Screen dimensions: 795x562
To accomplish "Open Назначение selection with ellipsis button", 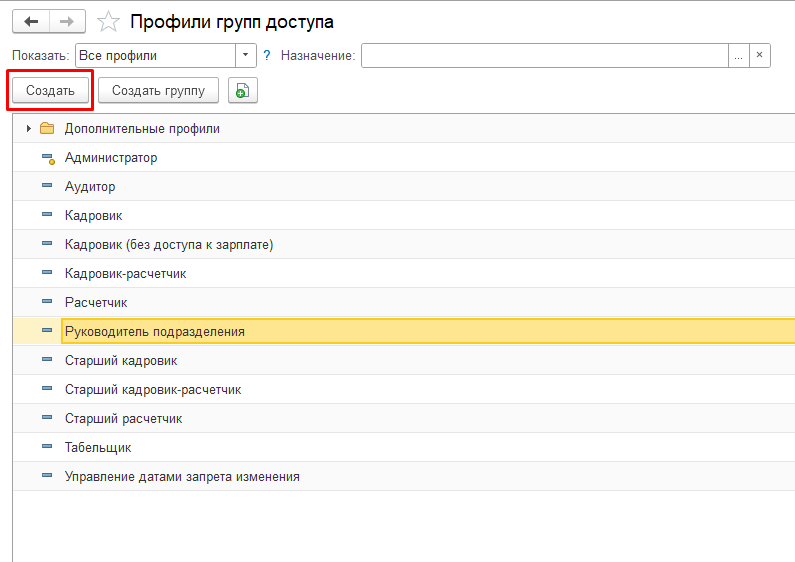I will click(739, 56).
